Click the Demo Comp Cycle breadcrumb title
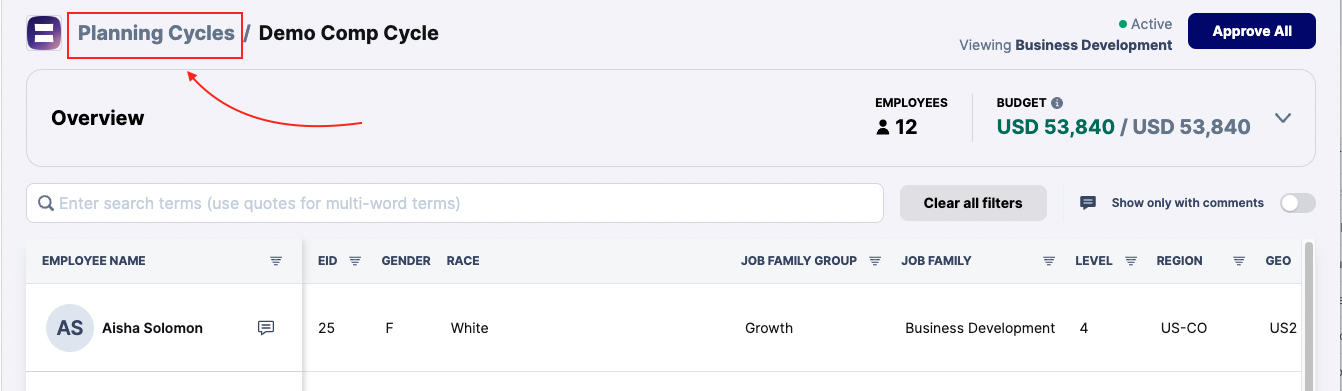 (349, 33)
